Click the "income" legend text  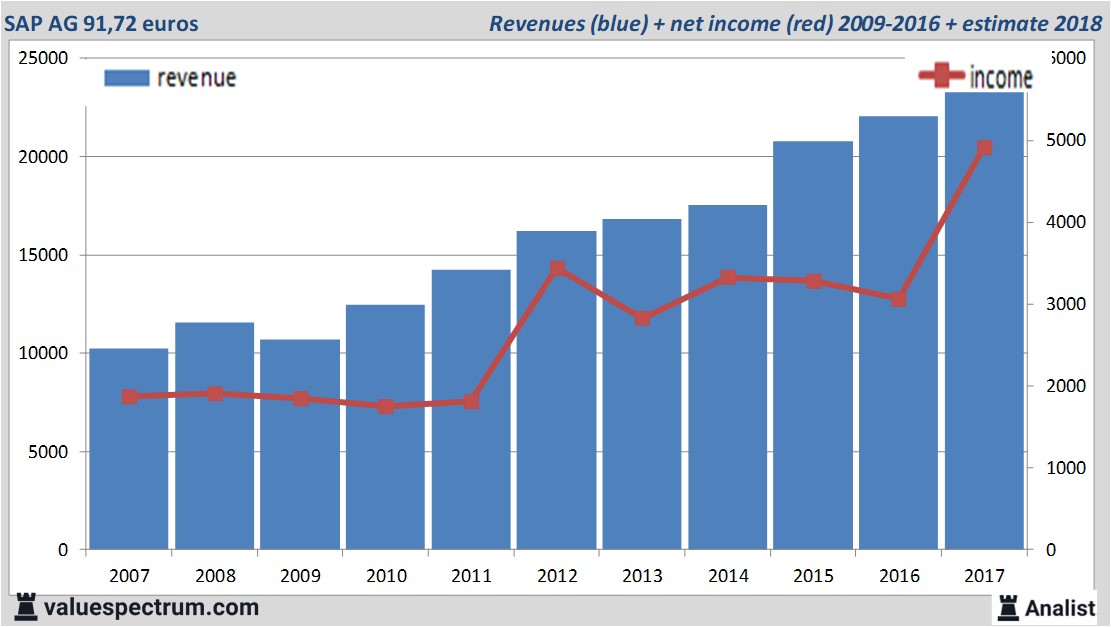pyautogui.click(x=1000, y=77)
